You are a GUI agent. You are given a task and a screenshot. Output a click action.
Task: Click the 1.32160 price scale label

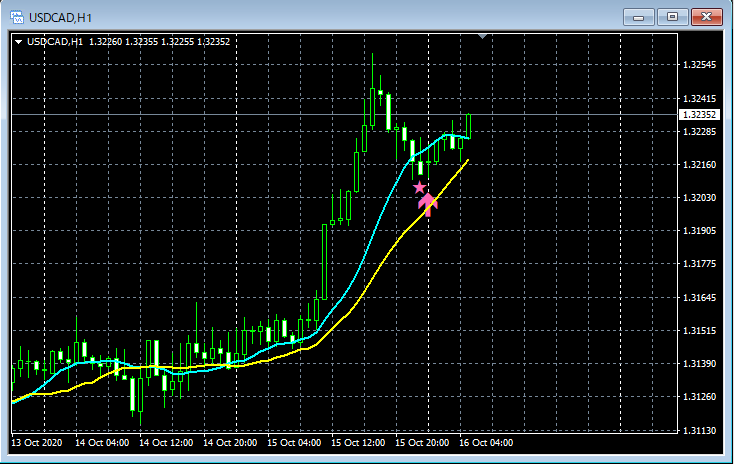pos(699,165)
